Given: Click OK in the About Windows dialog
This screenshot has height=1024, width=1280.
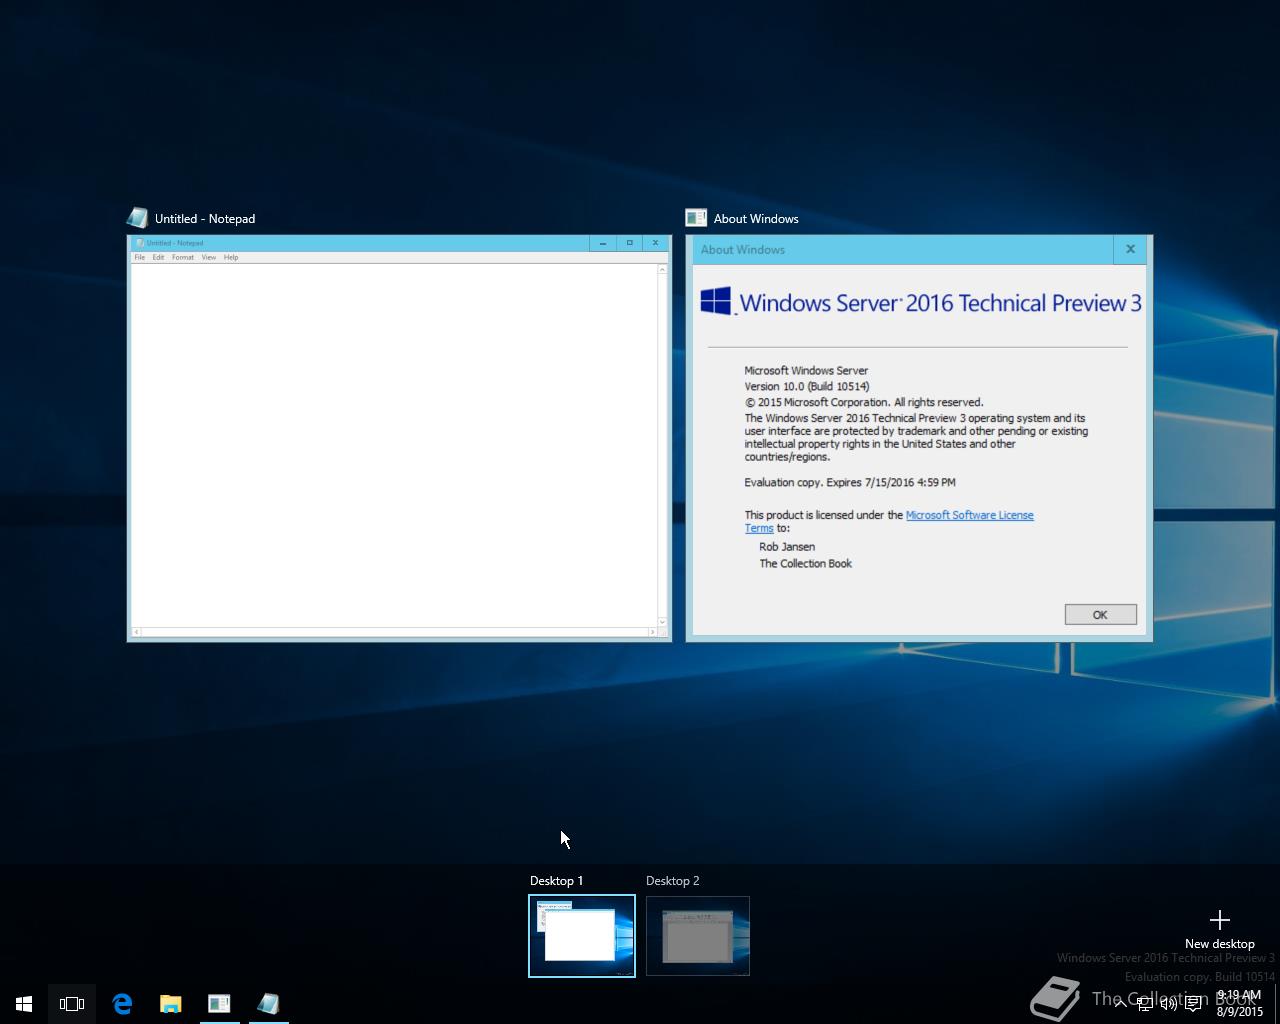Looking at the screenshot, I should (1100, 615).
